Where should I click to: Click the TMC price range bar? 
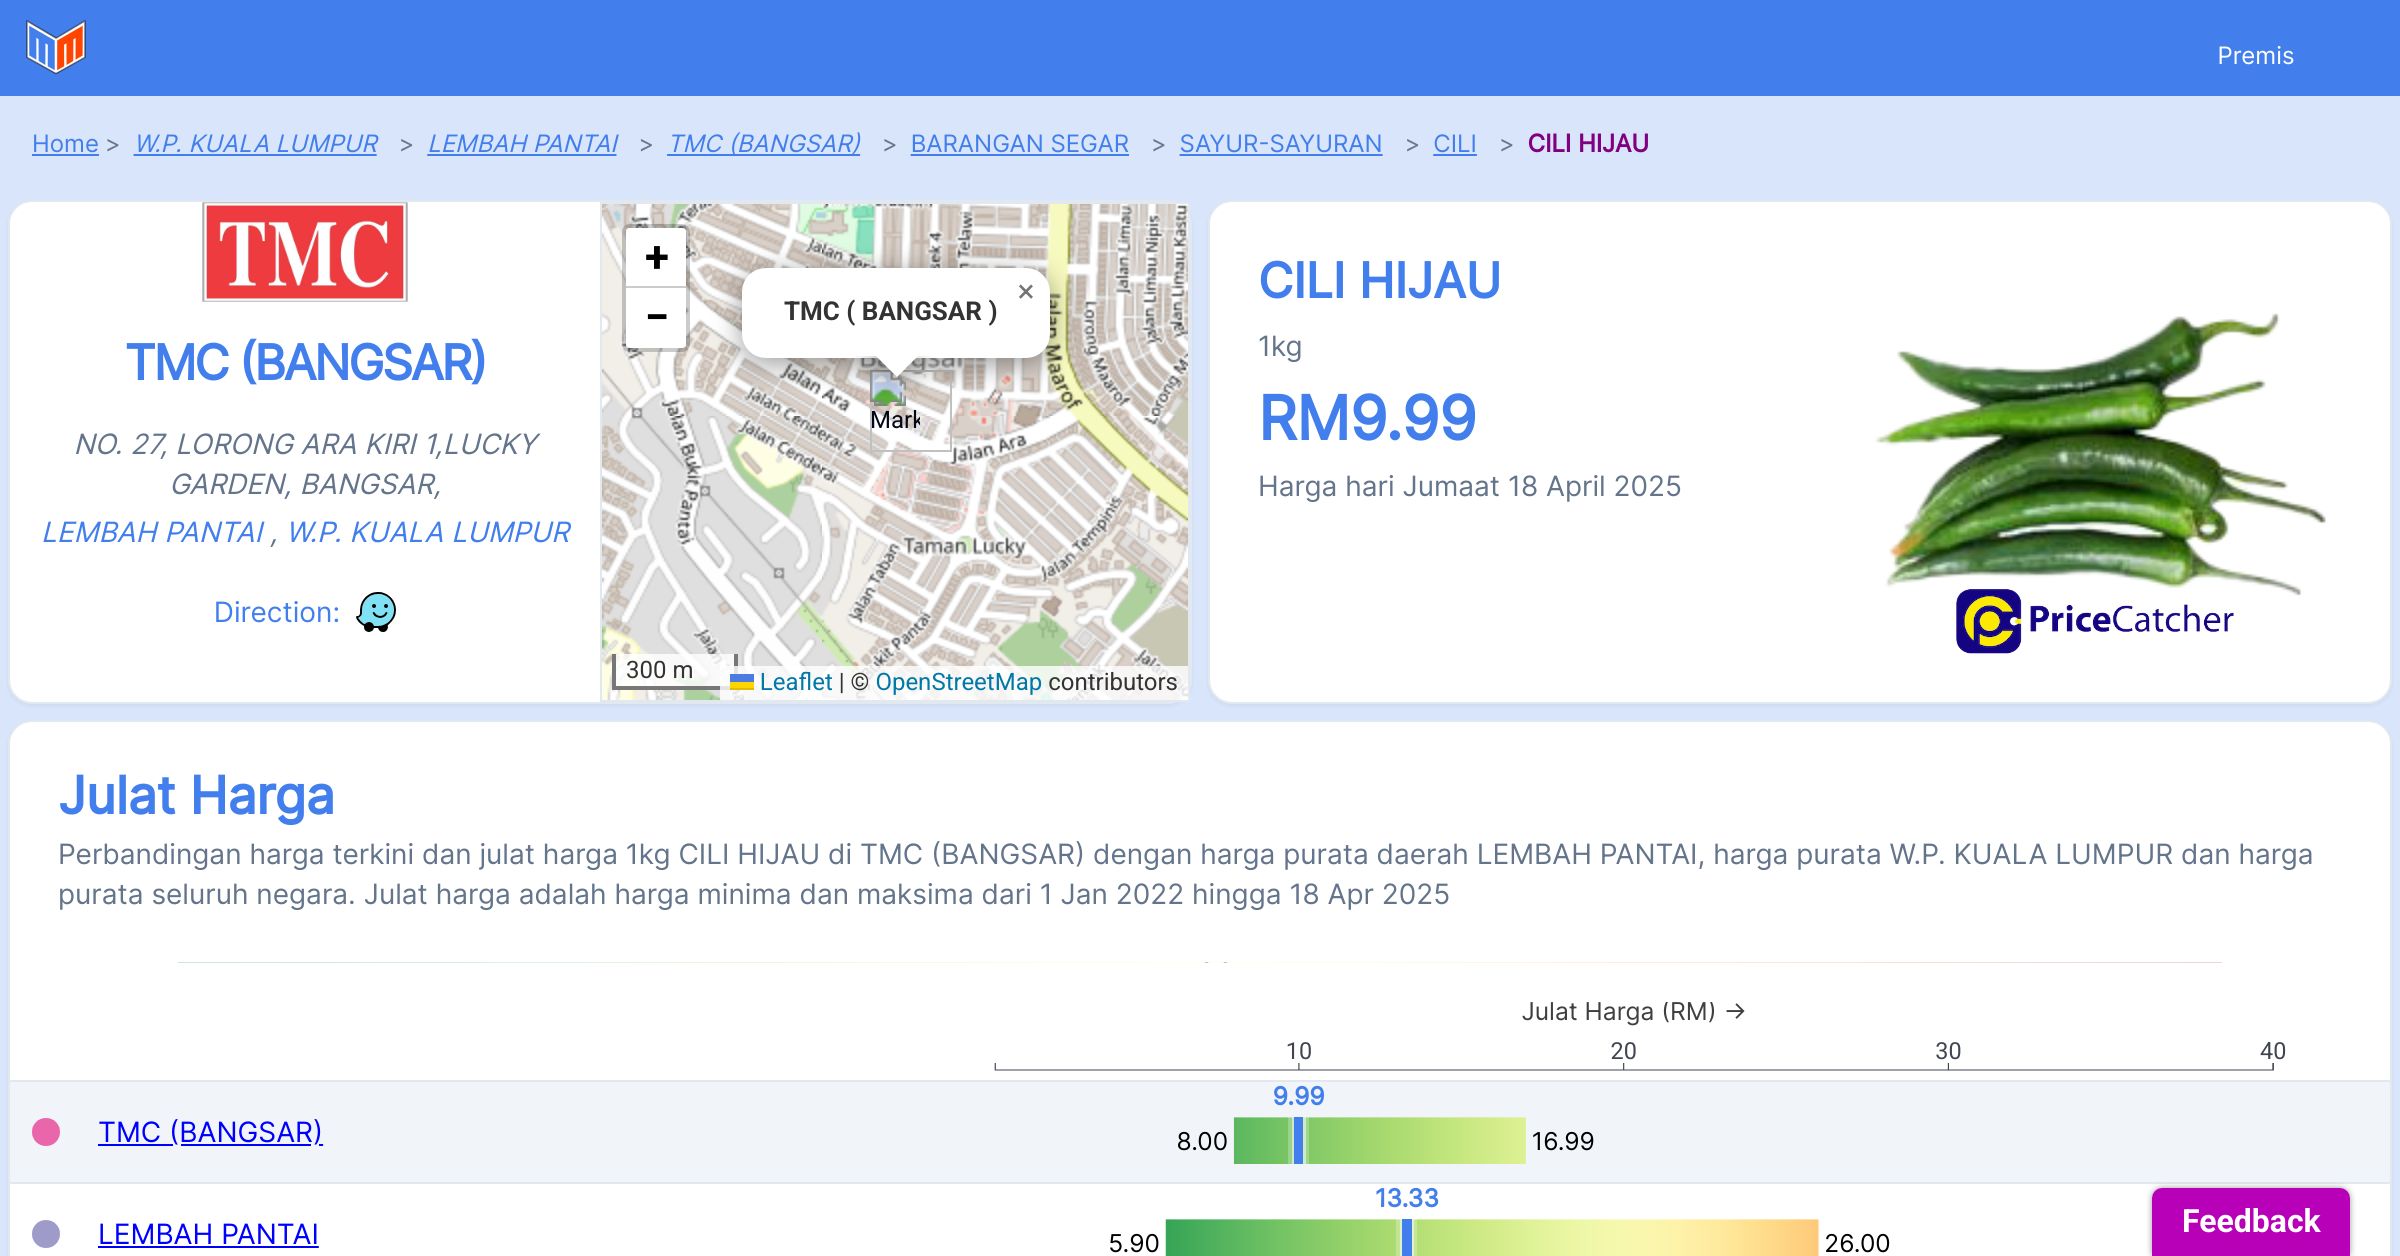pos(1380,1141)
